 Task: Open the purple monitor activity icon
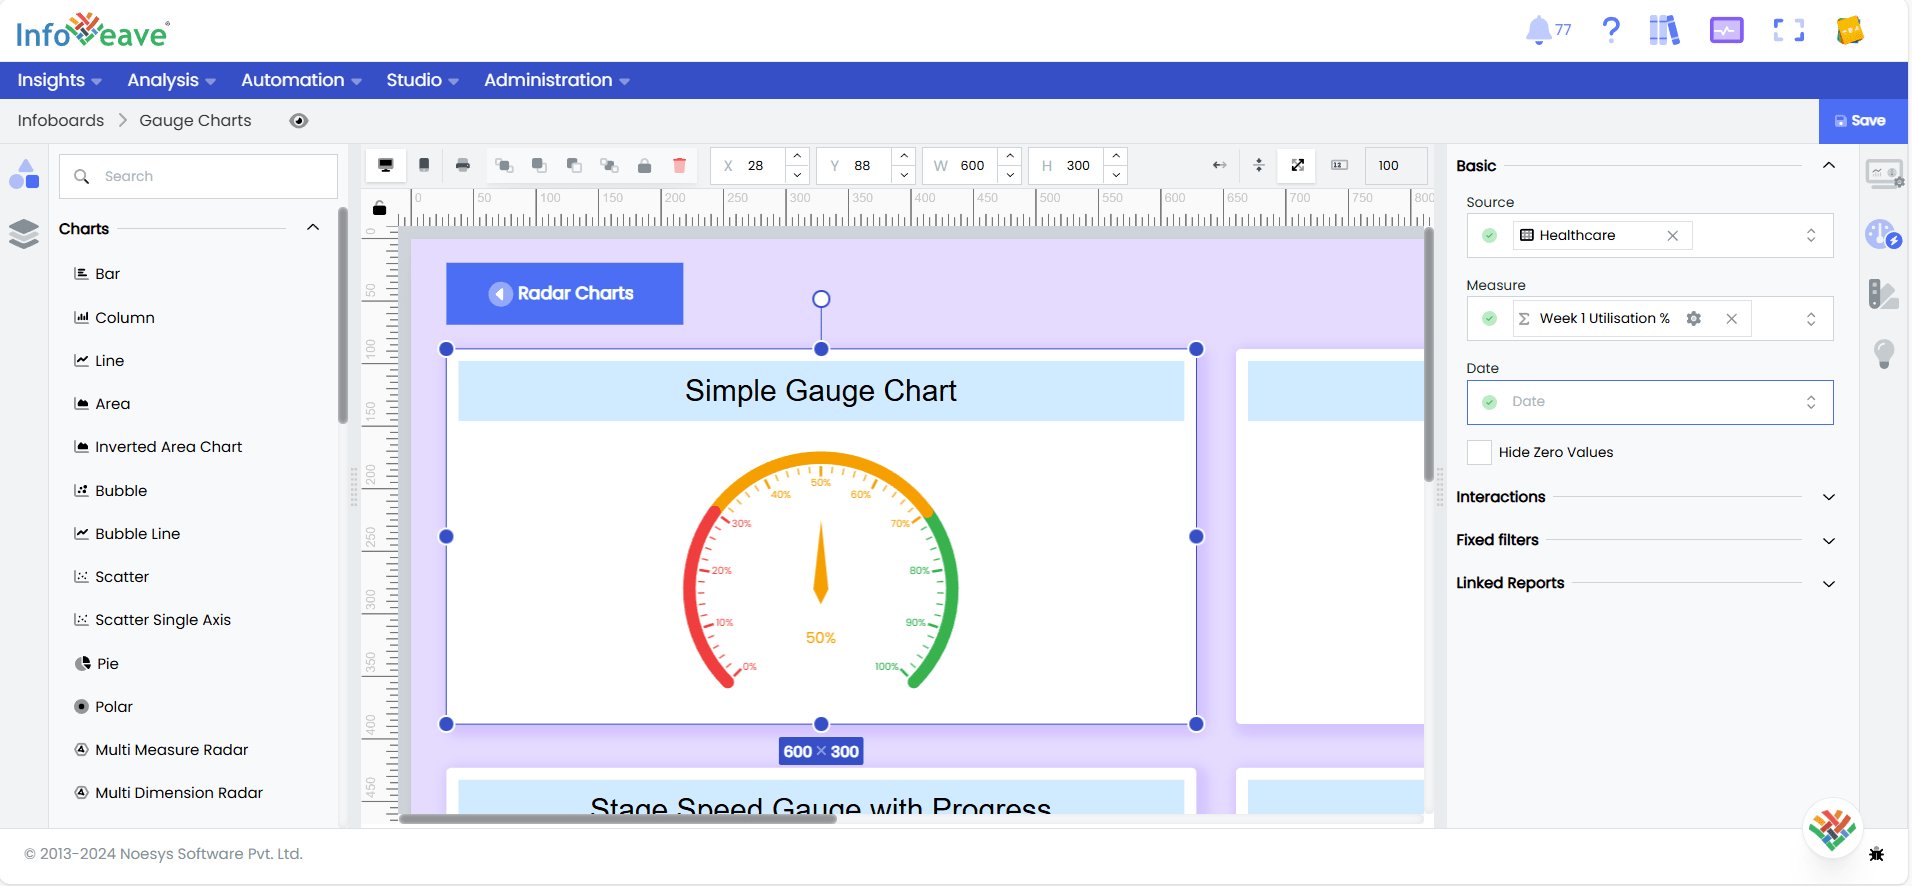pos(1726,30)
